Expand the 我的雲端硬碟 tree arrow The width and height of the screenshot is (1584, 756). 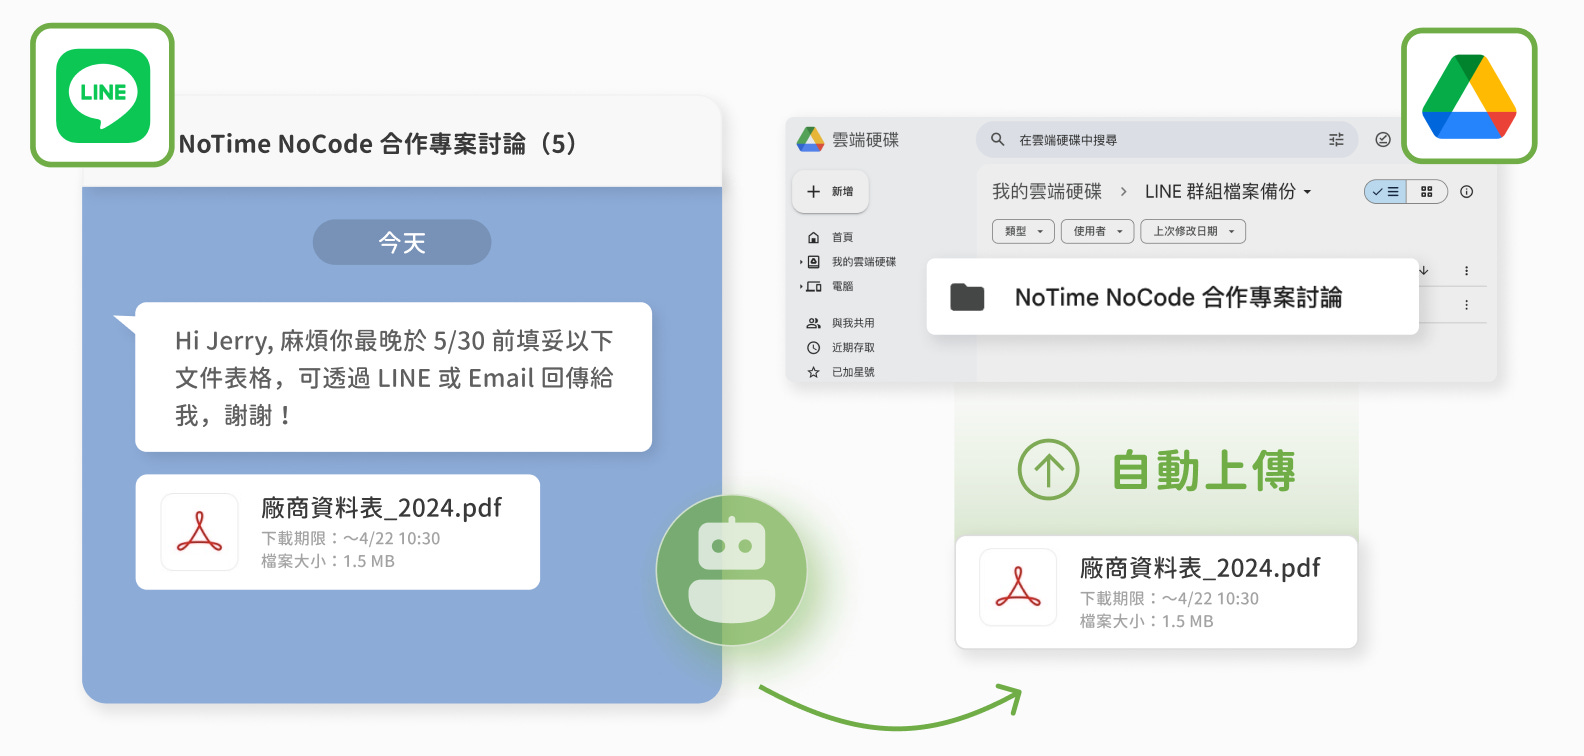(x=801, y=262)
